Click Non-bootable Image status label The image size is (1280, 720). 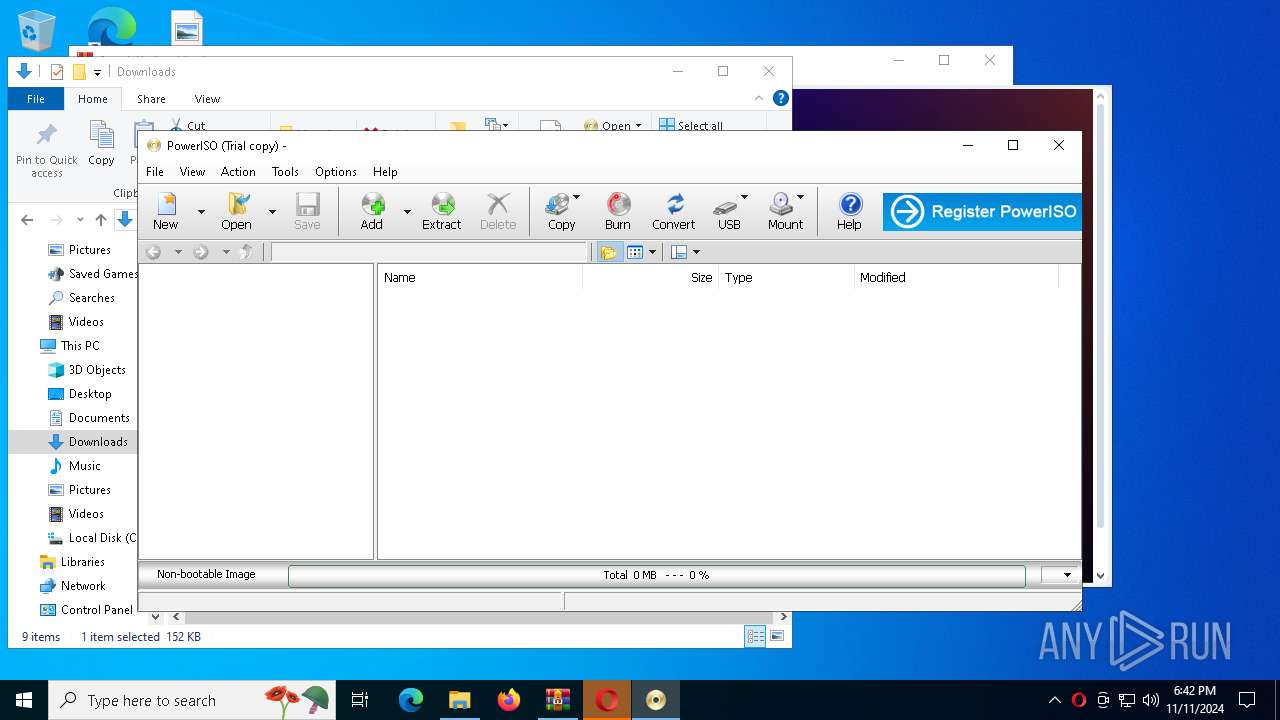206,574
